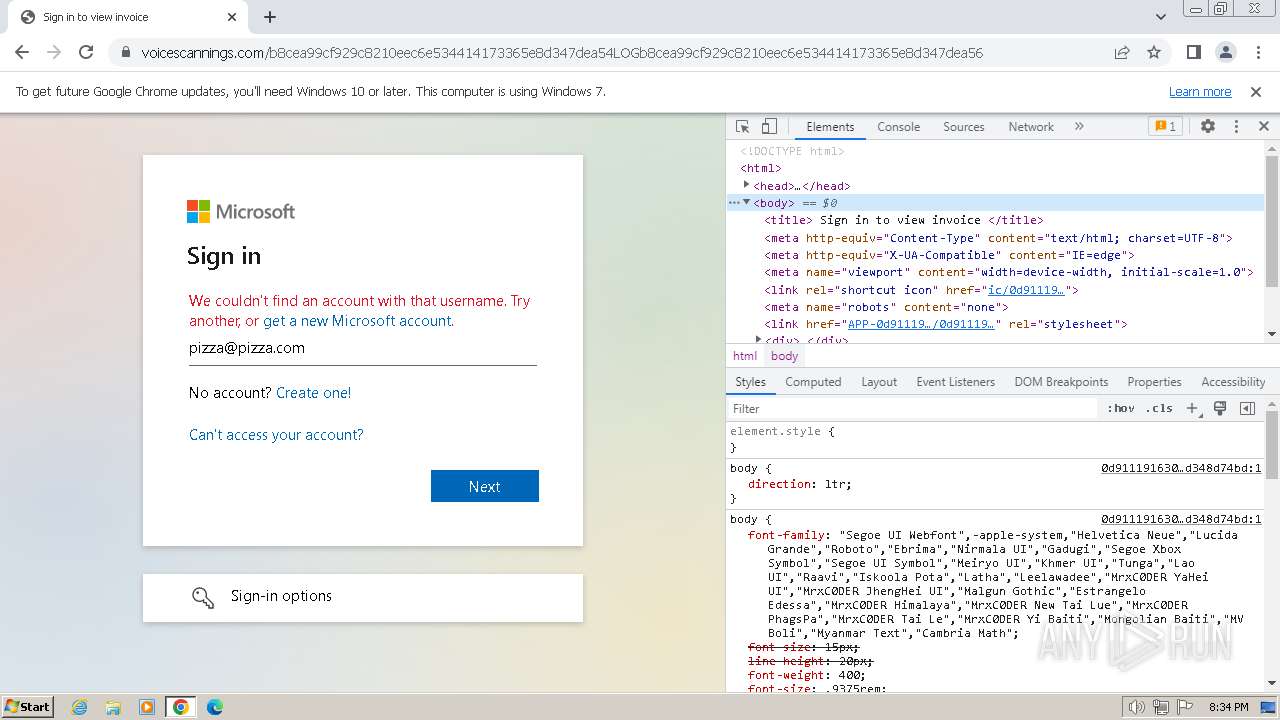Viewport: 1280px width, 720px height.
Task: Collapse the body element node
Action: 746,202
